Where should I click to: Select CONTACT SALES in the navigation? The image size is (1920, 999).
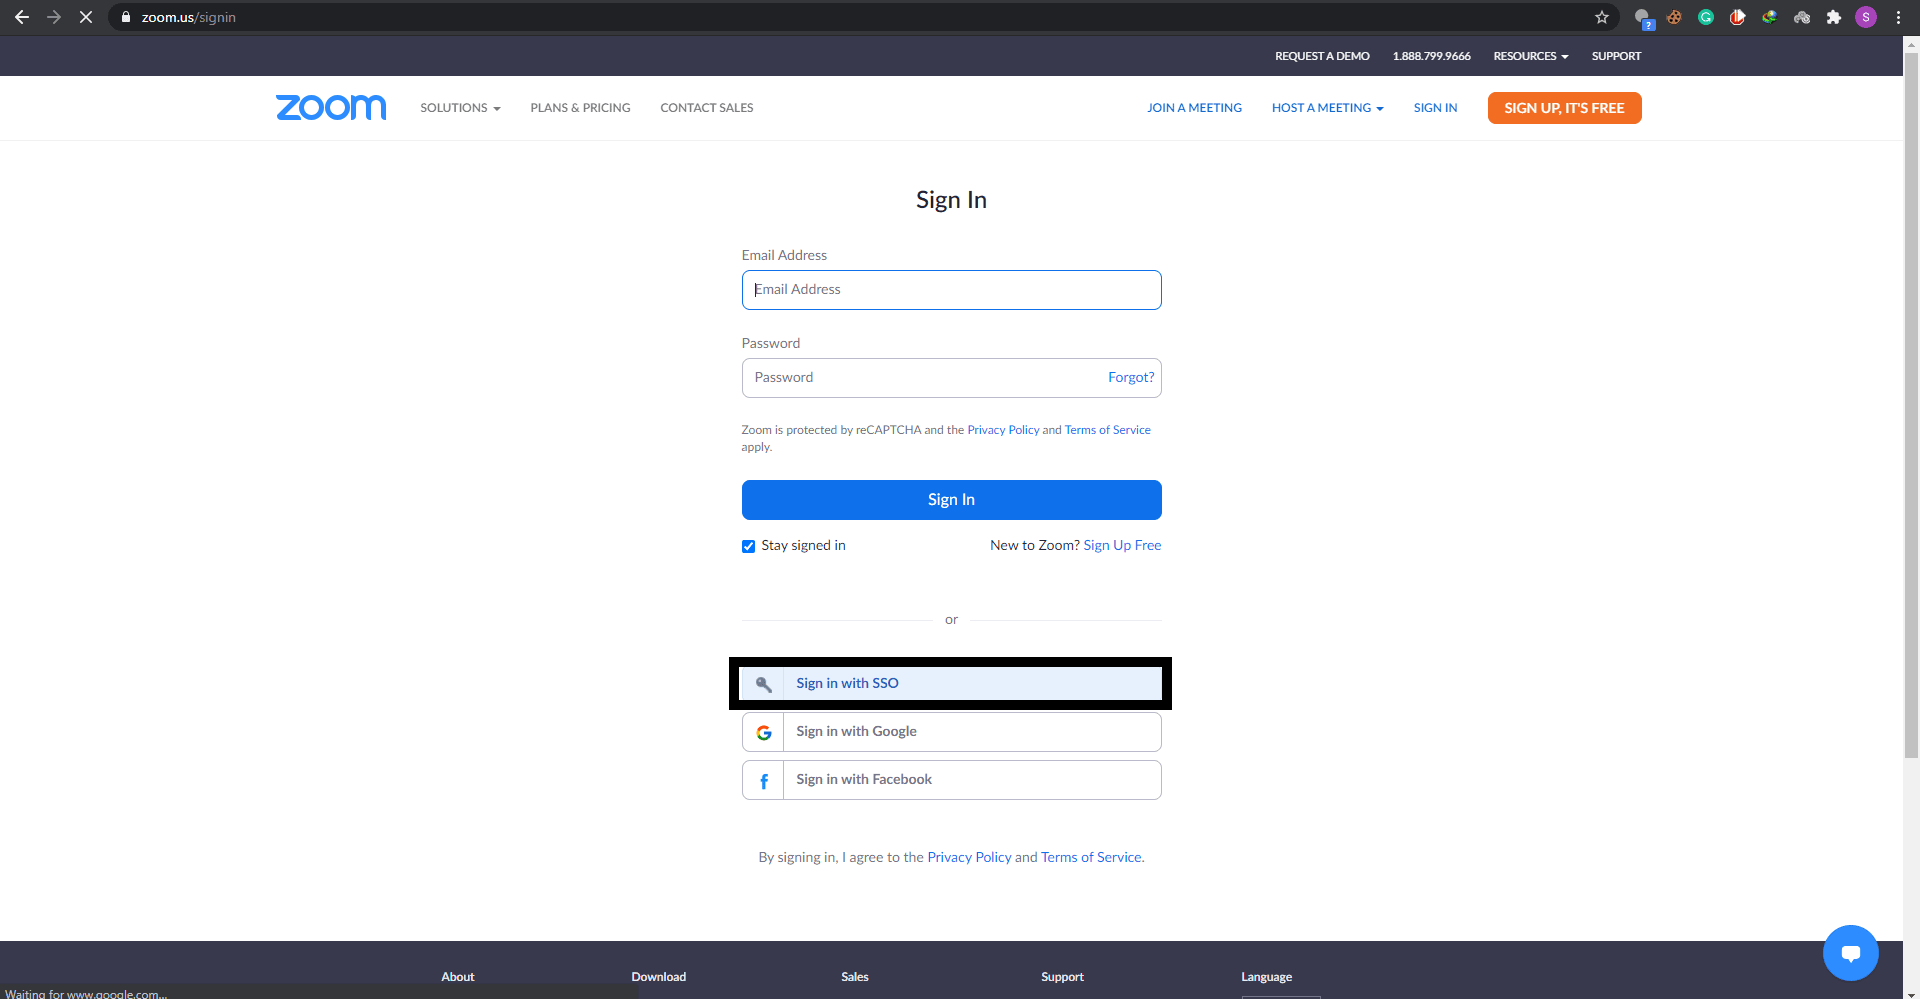tap(706, 108)
